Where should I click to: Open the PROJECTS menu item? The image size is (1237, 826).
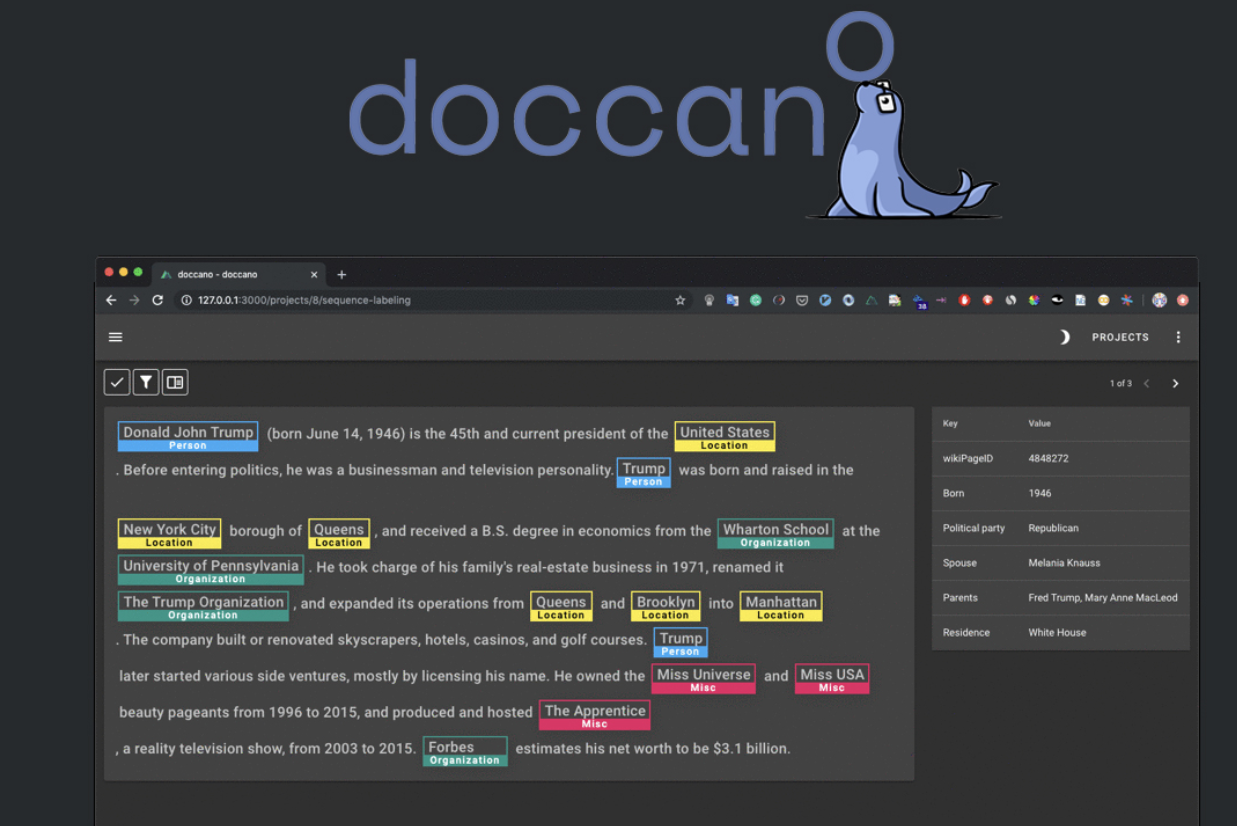(1120, 337)
